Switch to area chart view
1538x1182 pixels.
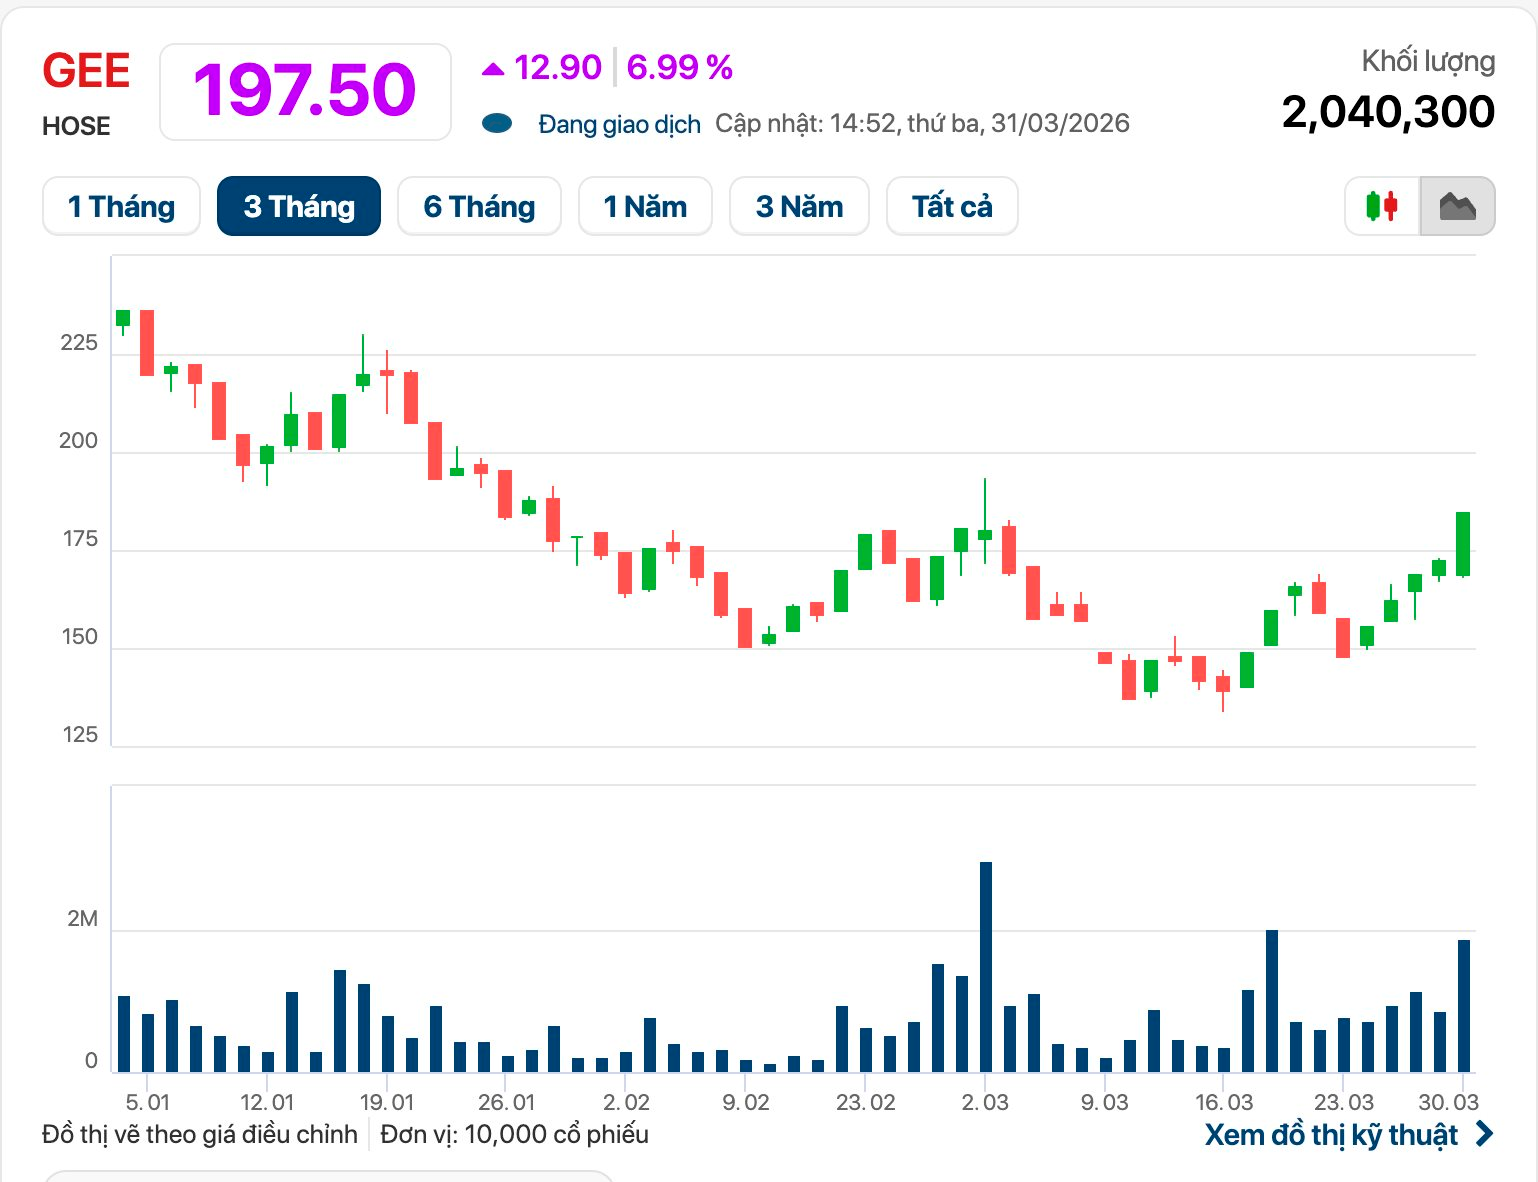[x=1457, y=207]
